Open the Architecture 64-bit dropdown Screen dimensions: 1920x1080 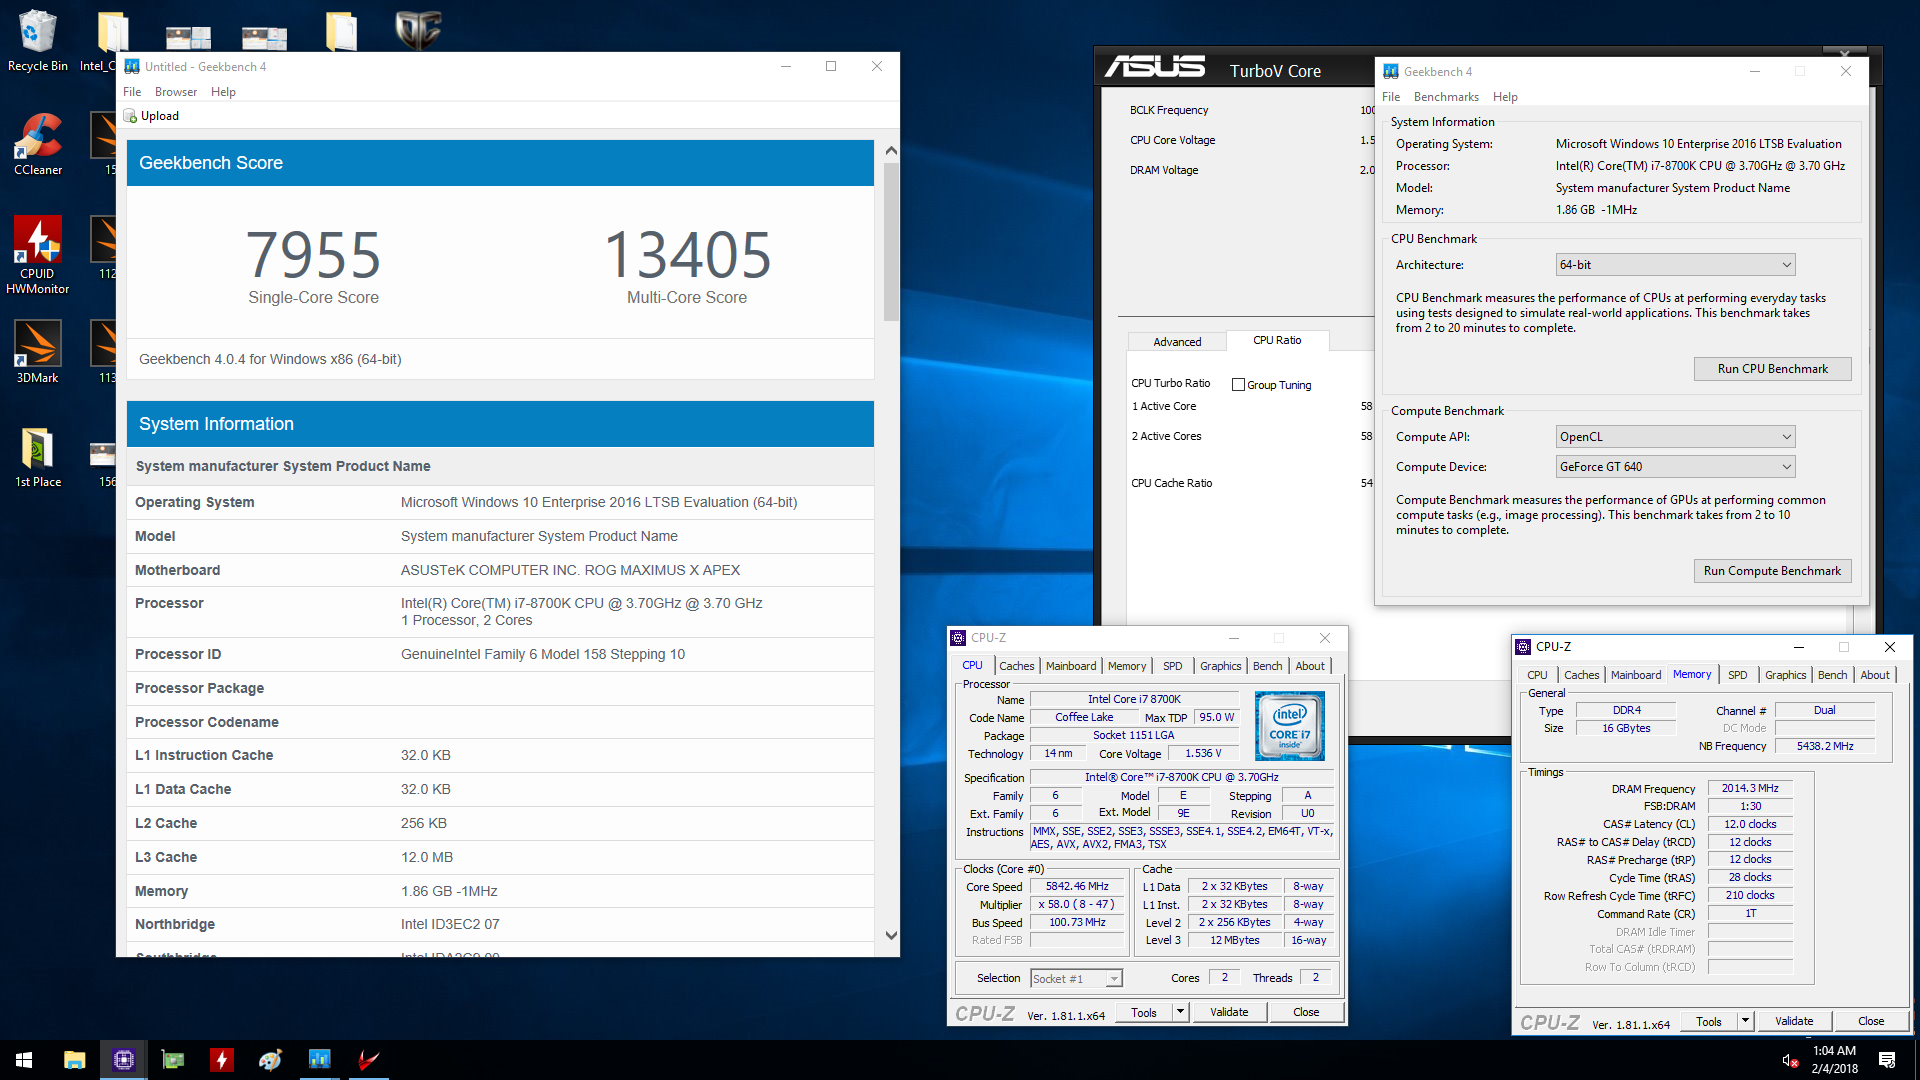1675,265
